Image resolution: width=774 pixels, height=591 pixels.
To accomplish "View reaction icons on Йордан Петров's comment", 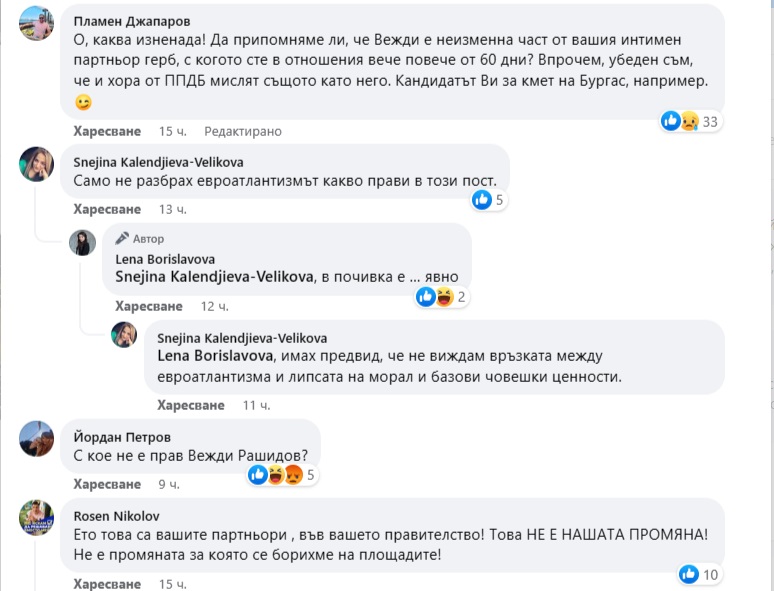I will 281,475.
